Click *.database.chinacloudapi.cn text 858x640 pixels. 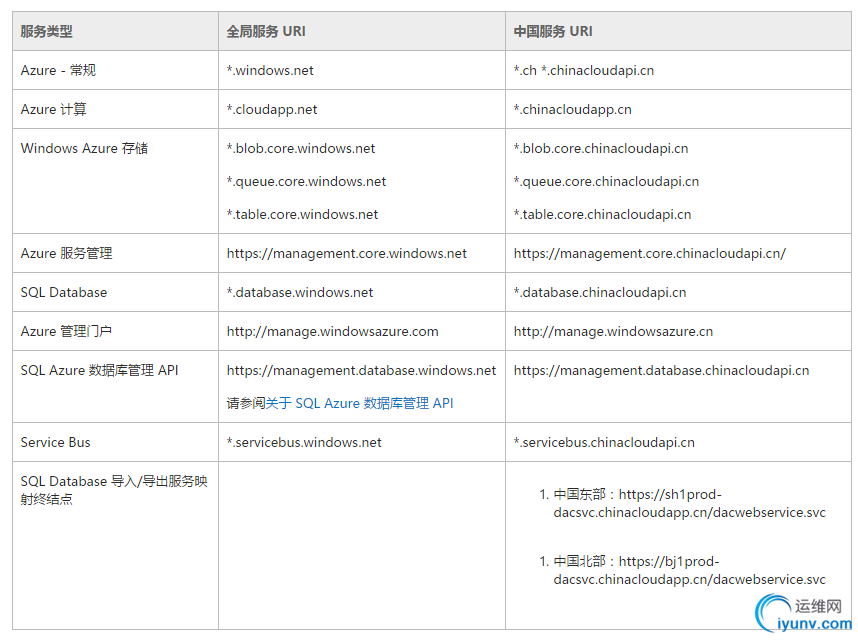click(600, 293)
